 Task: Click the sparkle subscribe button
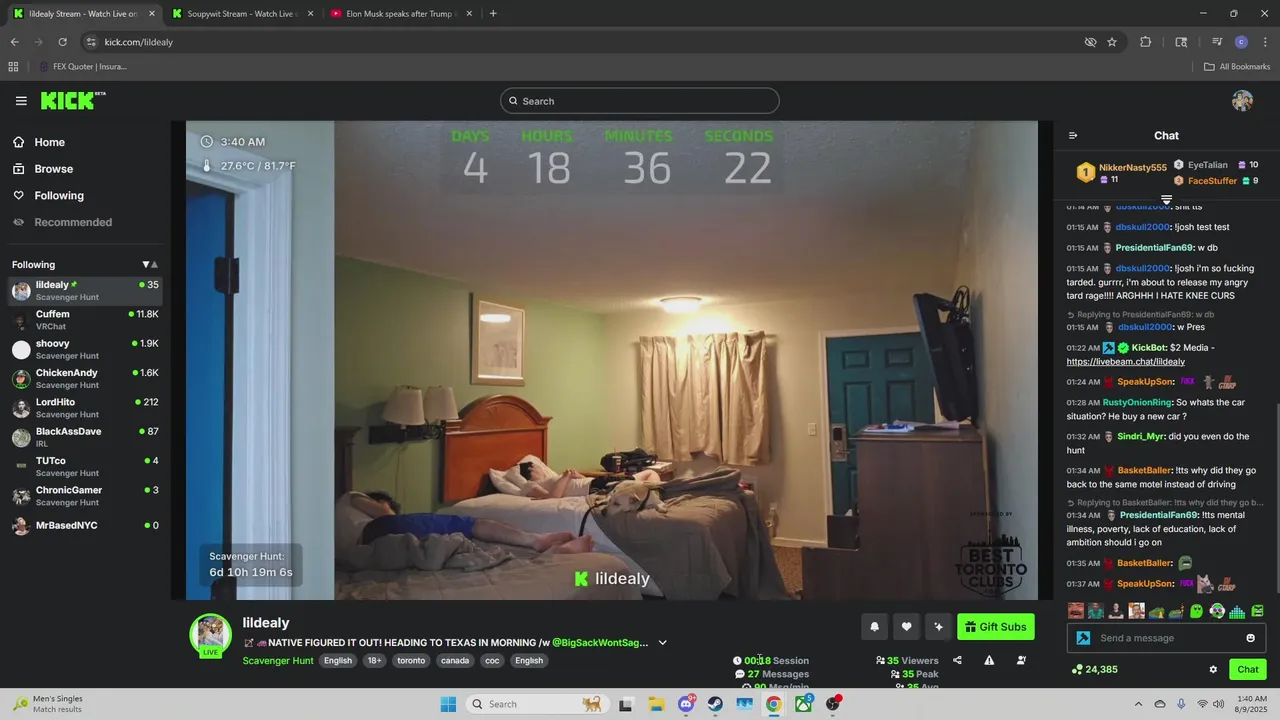[938, 627]
